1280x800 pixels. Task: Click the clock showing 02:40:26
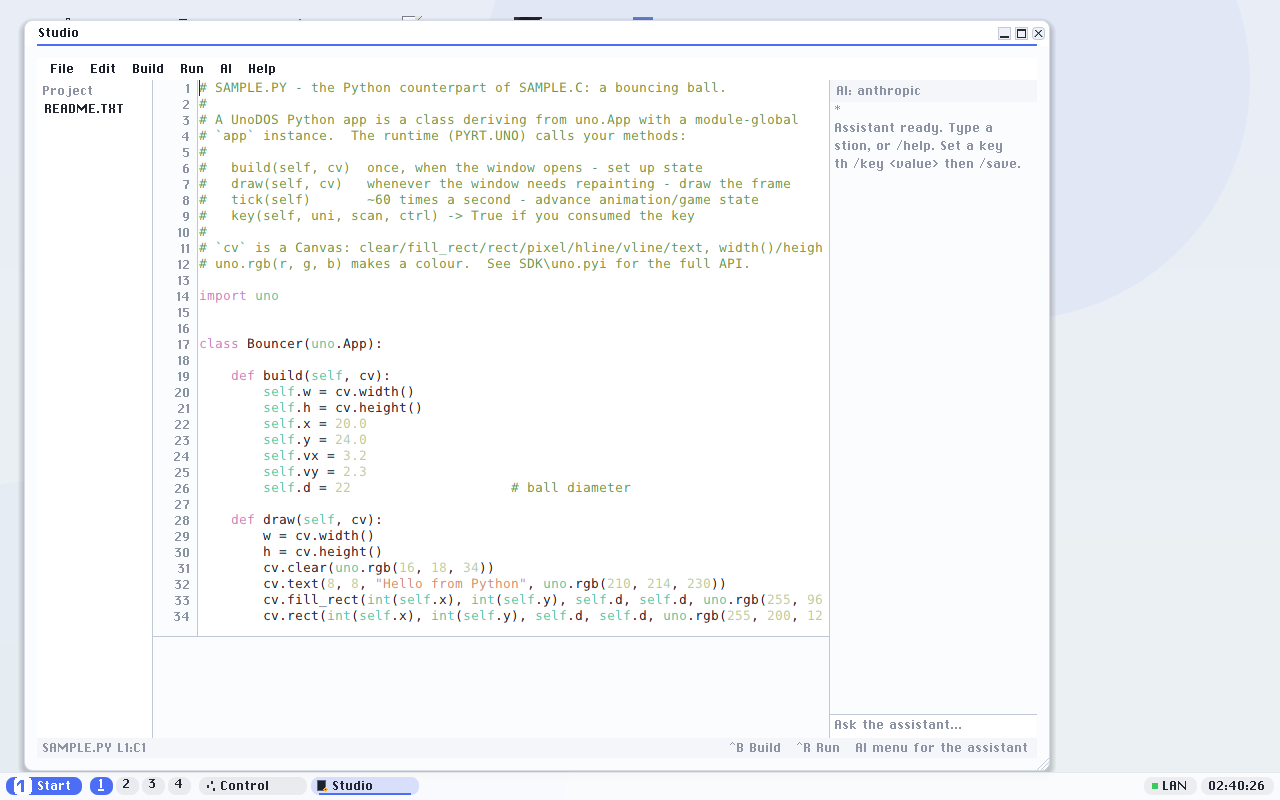(x=1237, y=786)
